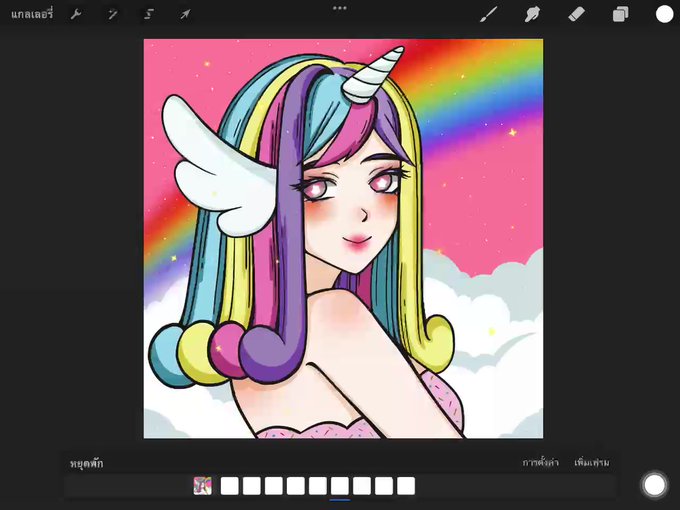
Task: Open the white active color picker
Action: (x=664, y=14)
